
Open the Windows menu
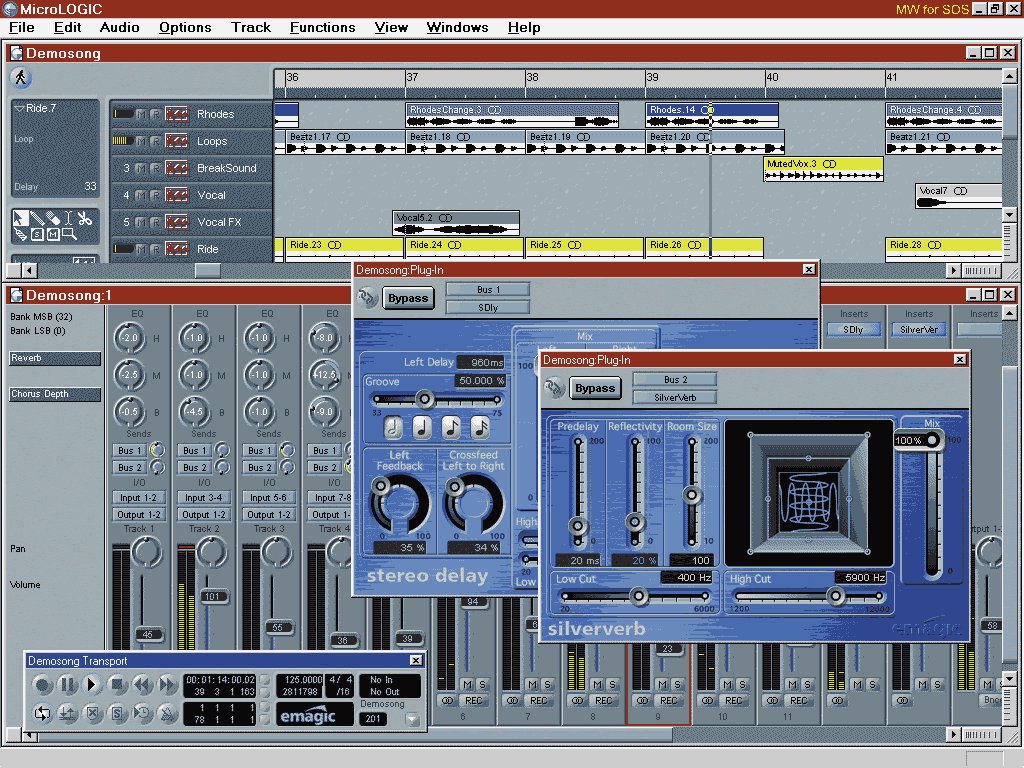[x=457, y=27]
